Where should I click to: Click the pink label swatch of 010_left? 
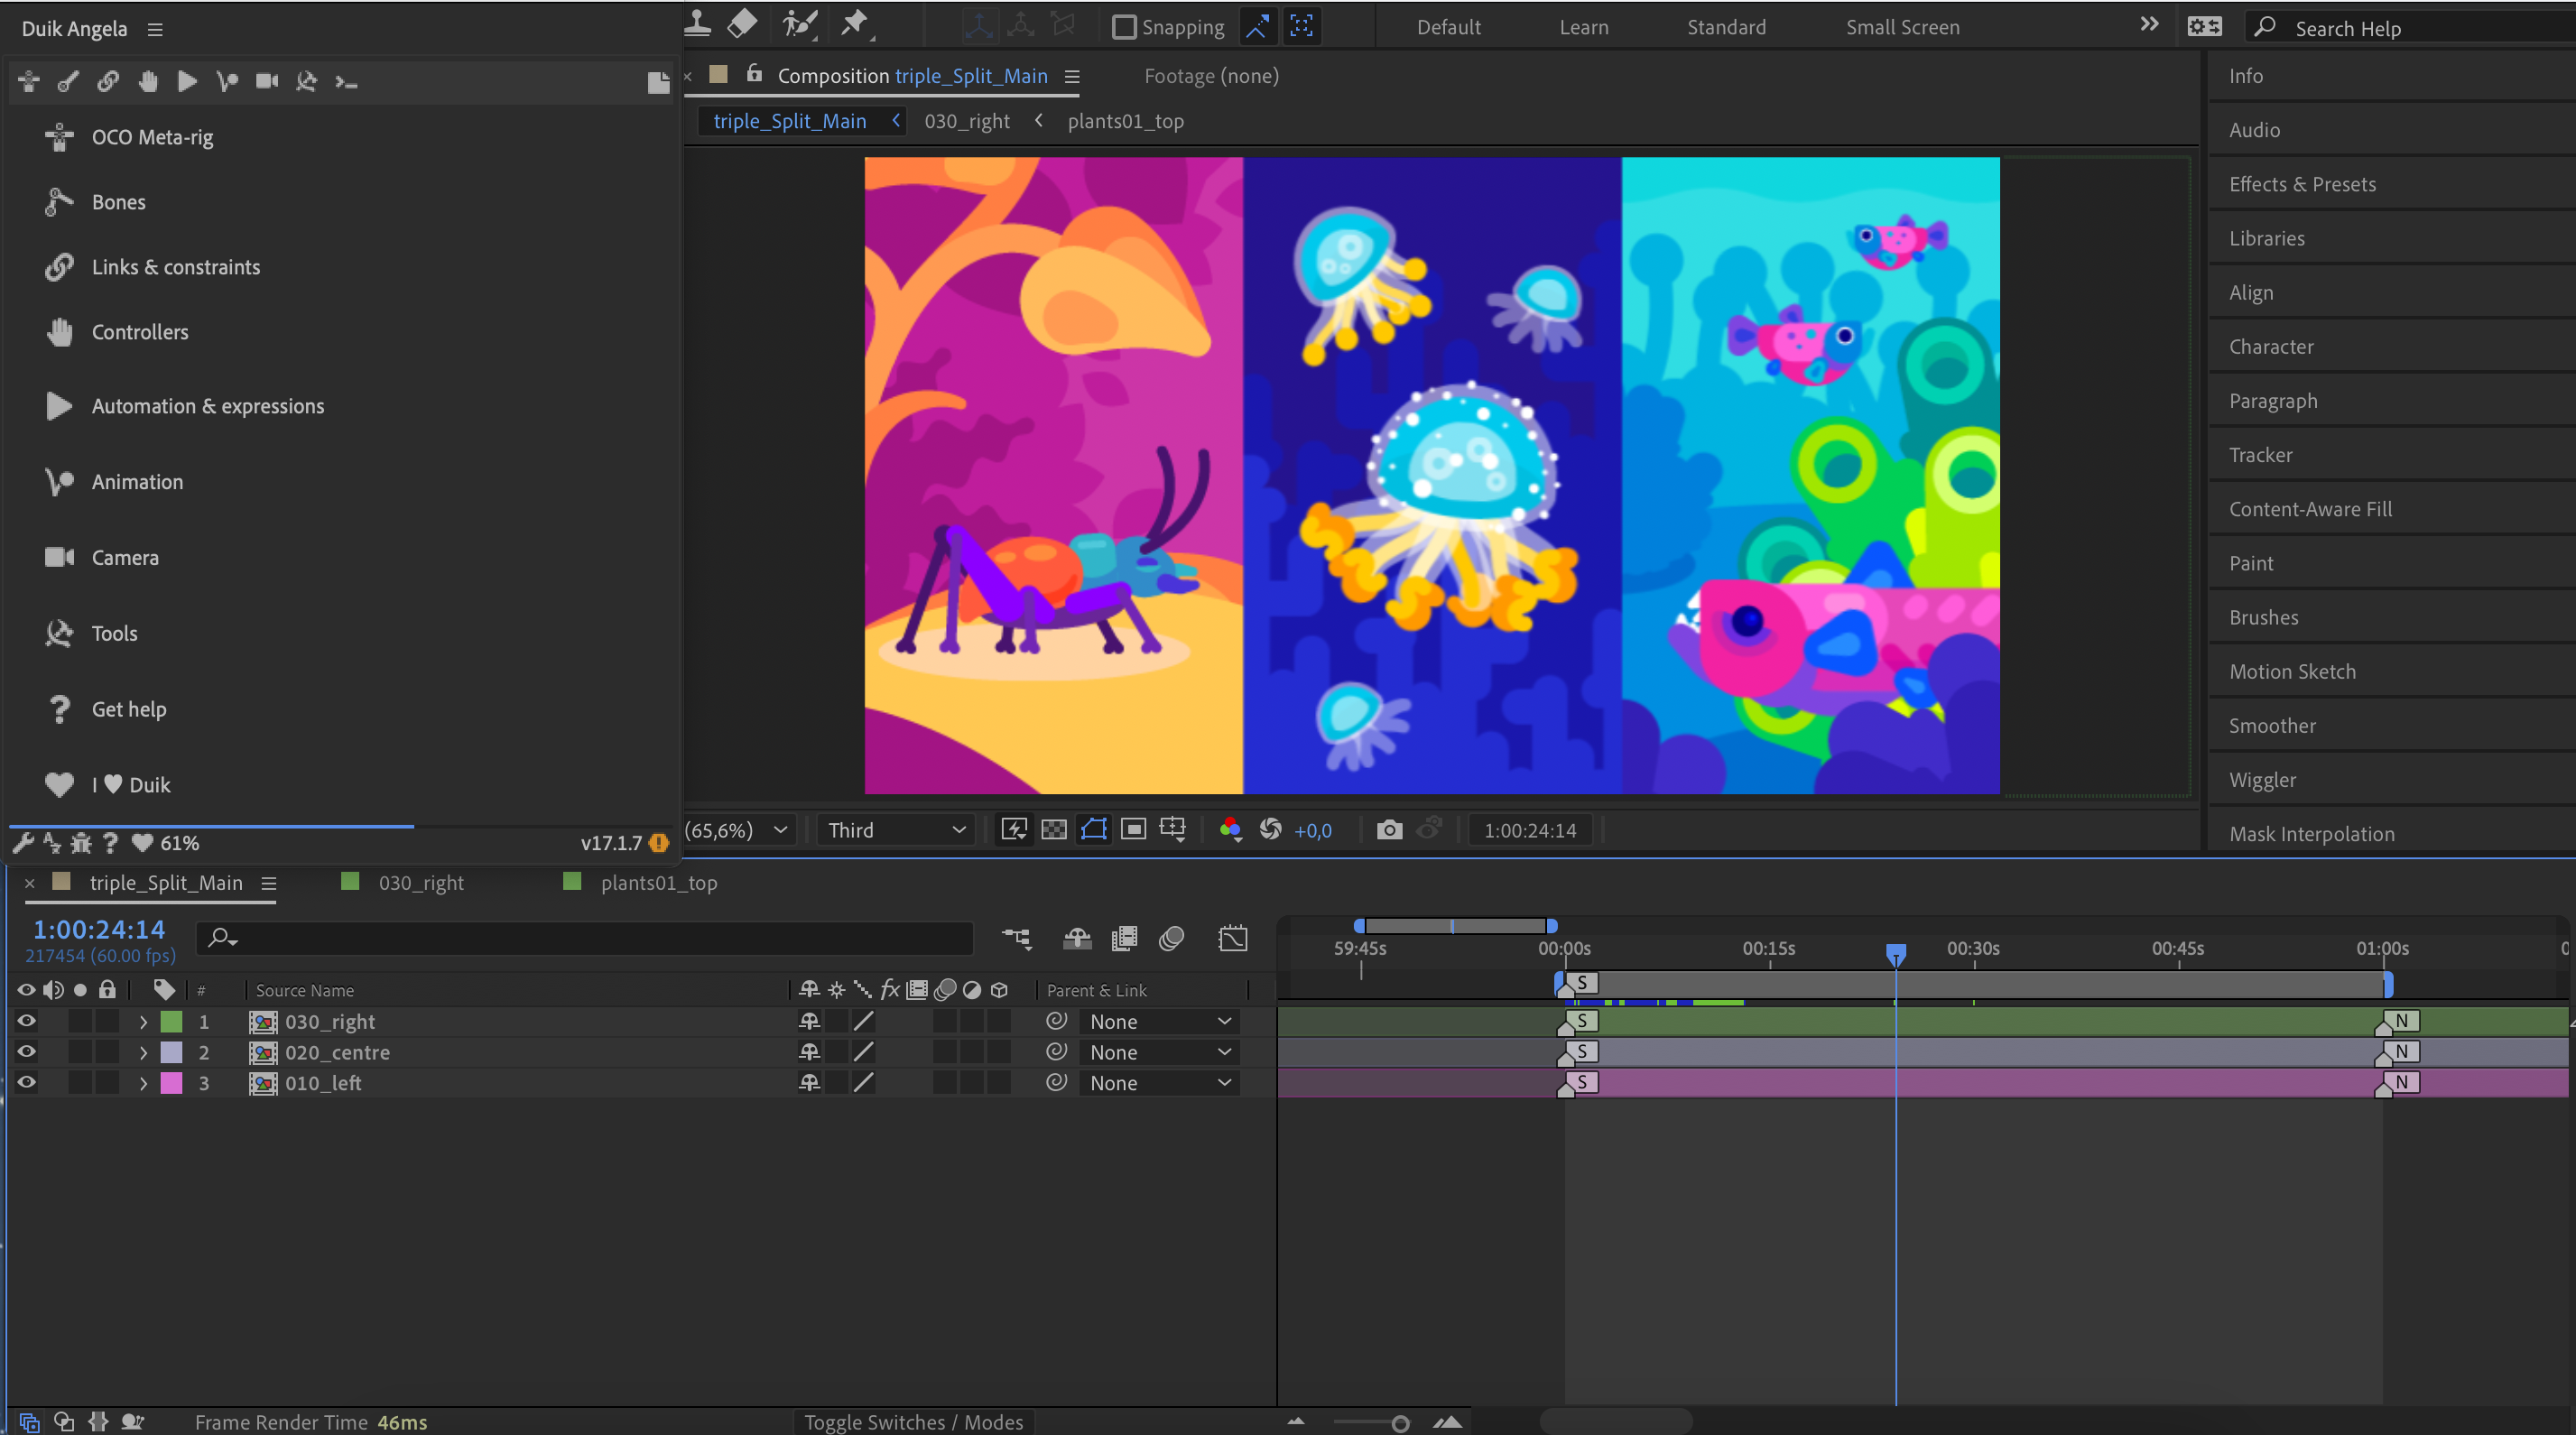(172, 1082)
